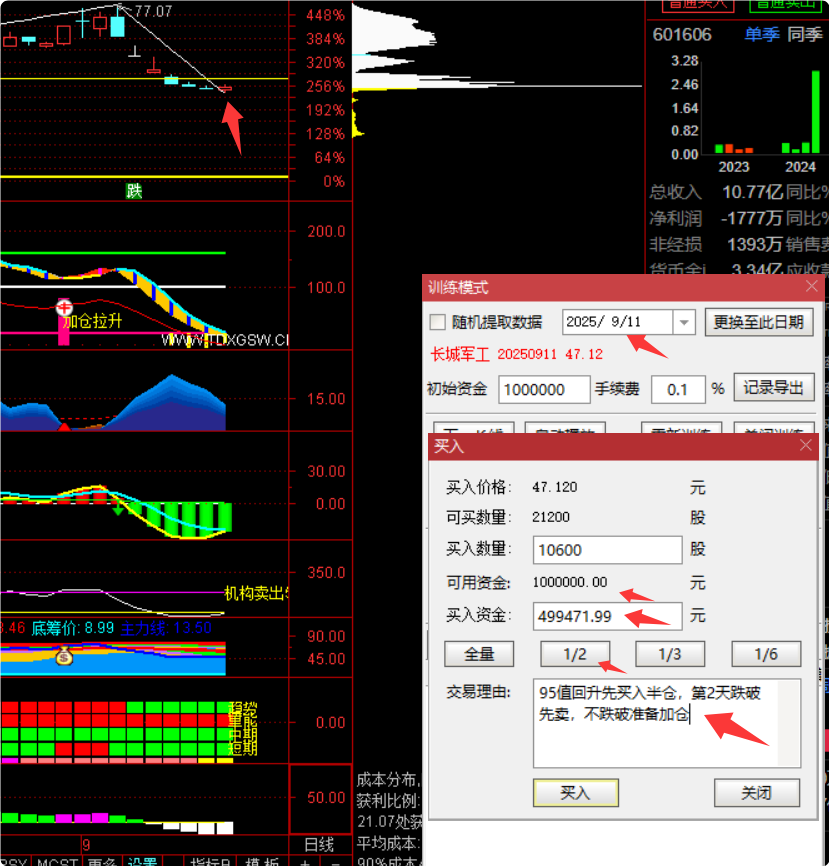Click the green down arrow on the histogram indicator
This screenshot has height=866, width=829.
pos(117,510)
